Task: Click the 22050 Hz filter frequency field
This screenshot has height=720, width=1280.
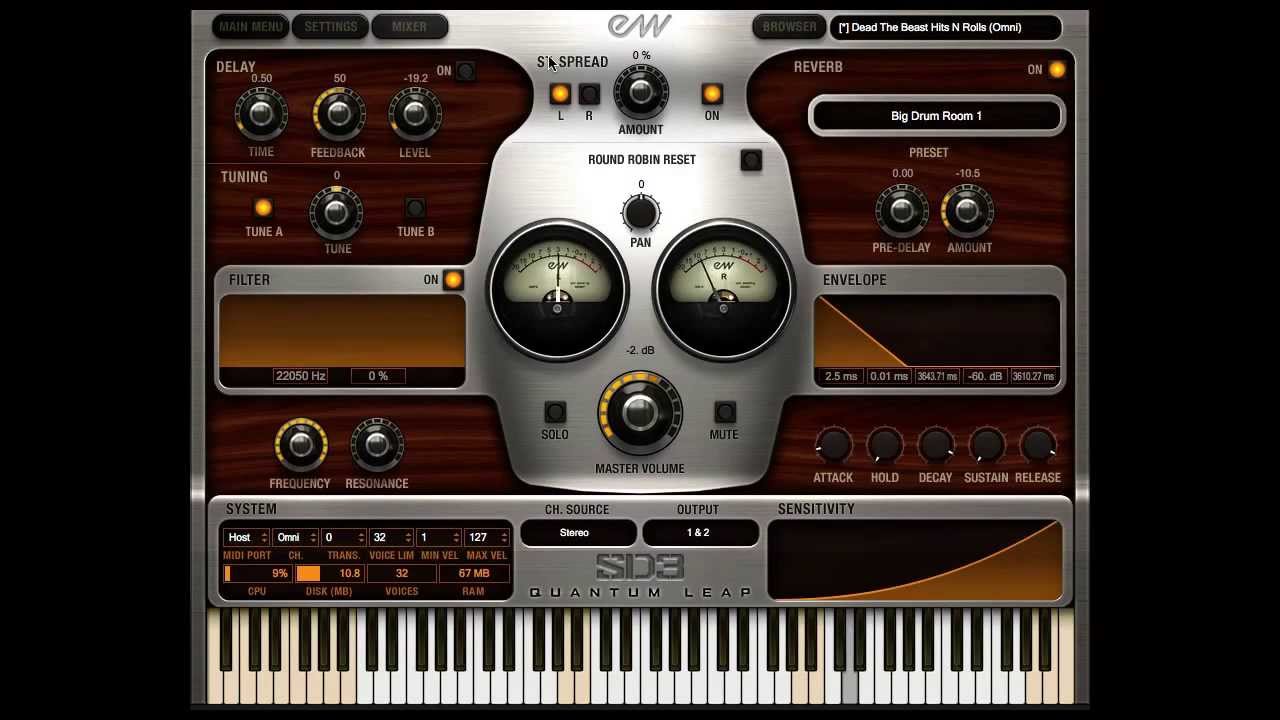Action: point(301,376)
